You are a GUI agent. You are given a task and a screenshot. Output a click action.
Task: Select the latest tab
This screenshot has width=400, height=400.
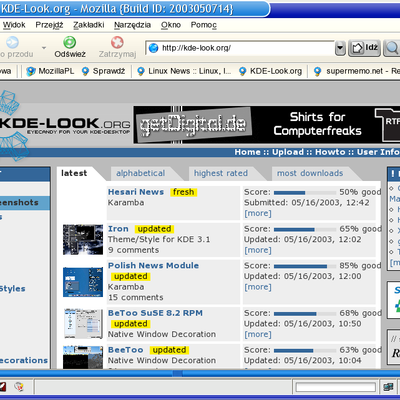(74, 173)
